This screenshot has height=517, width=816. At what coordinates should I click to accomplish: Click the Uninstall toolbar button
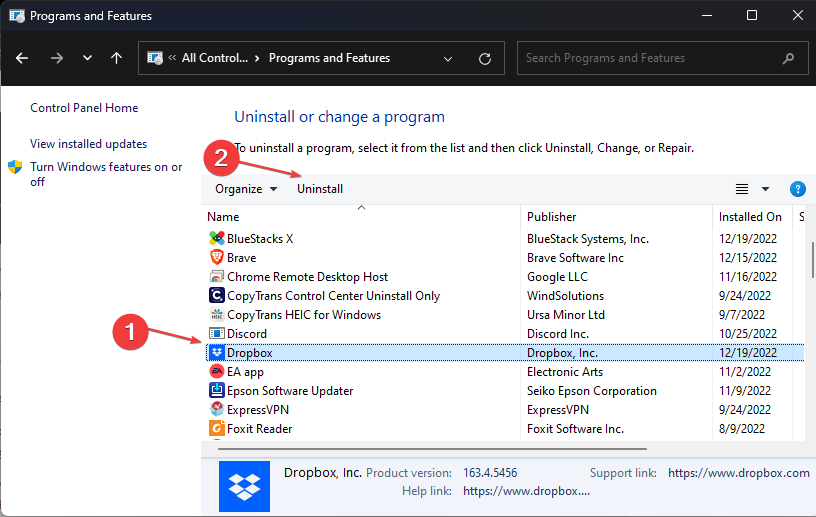(x=320, y=189)
